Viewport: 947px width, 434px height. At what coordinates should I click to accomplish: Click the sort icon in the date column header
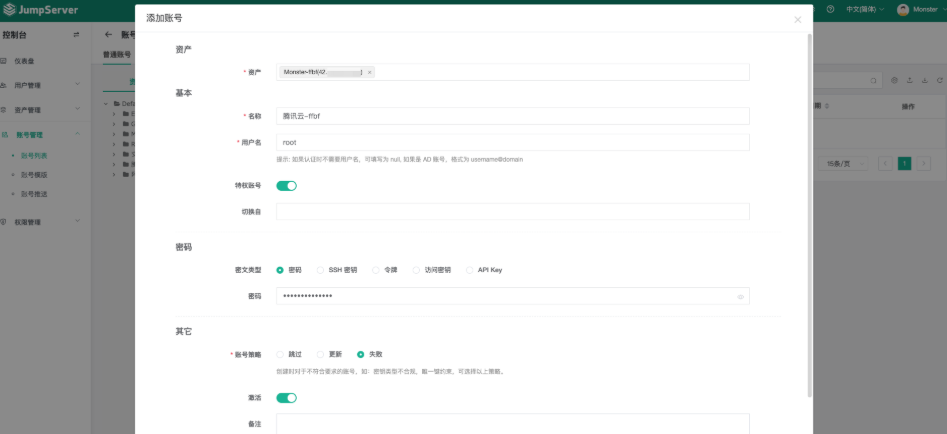tap(826, 106)
